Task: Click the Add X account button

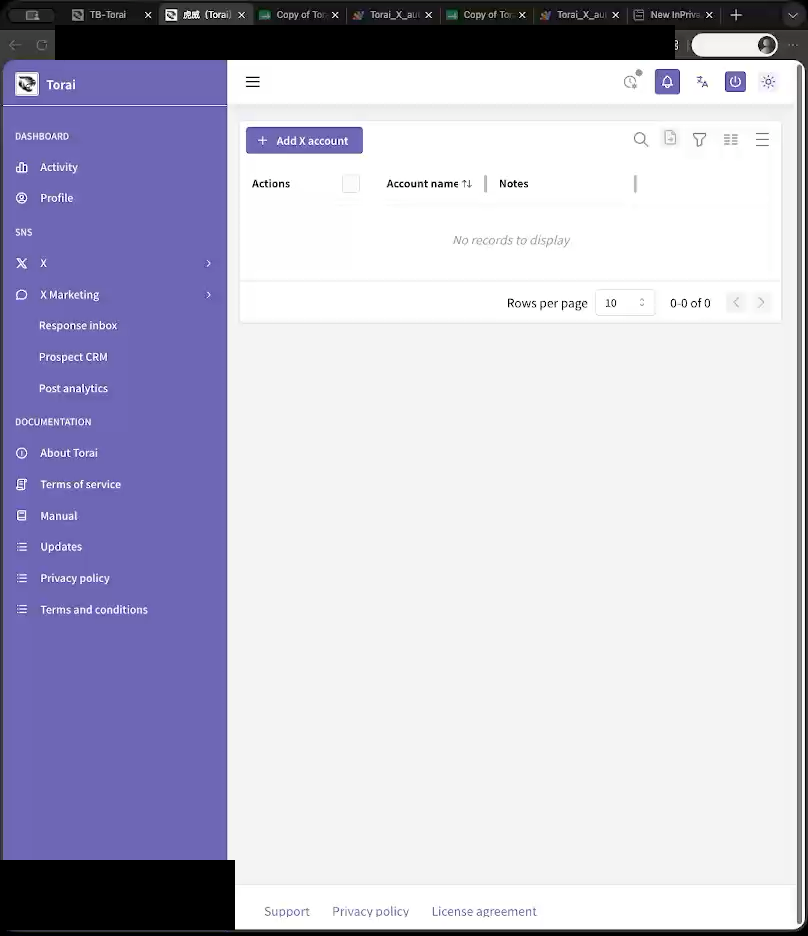Action: click(304, 140)
